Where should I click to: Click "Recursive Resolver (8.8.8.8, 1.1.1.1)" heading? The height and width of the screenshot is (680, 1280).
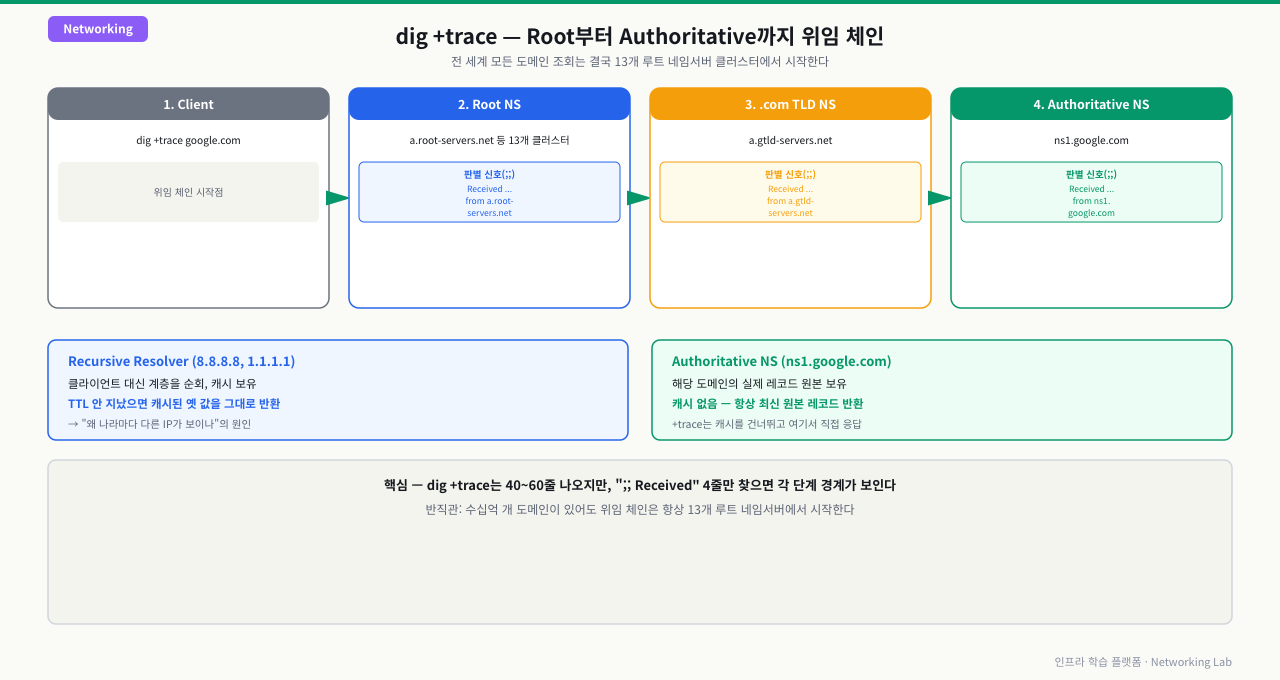click(181, 362)
